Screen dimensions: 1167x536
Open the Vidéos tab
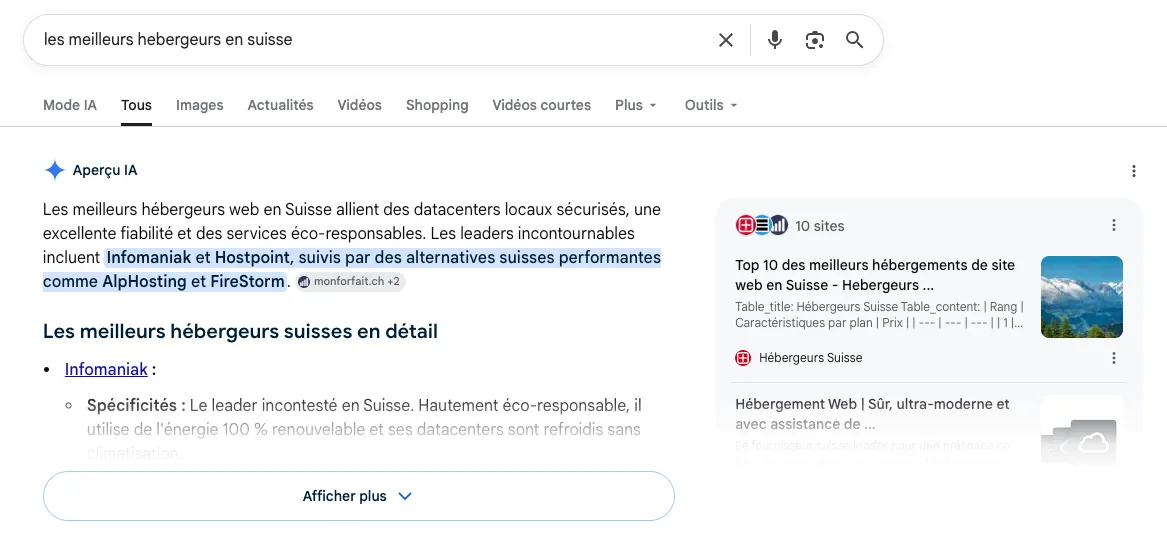click(x=359, y=105)
